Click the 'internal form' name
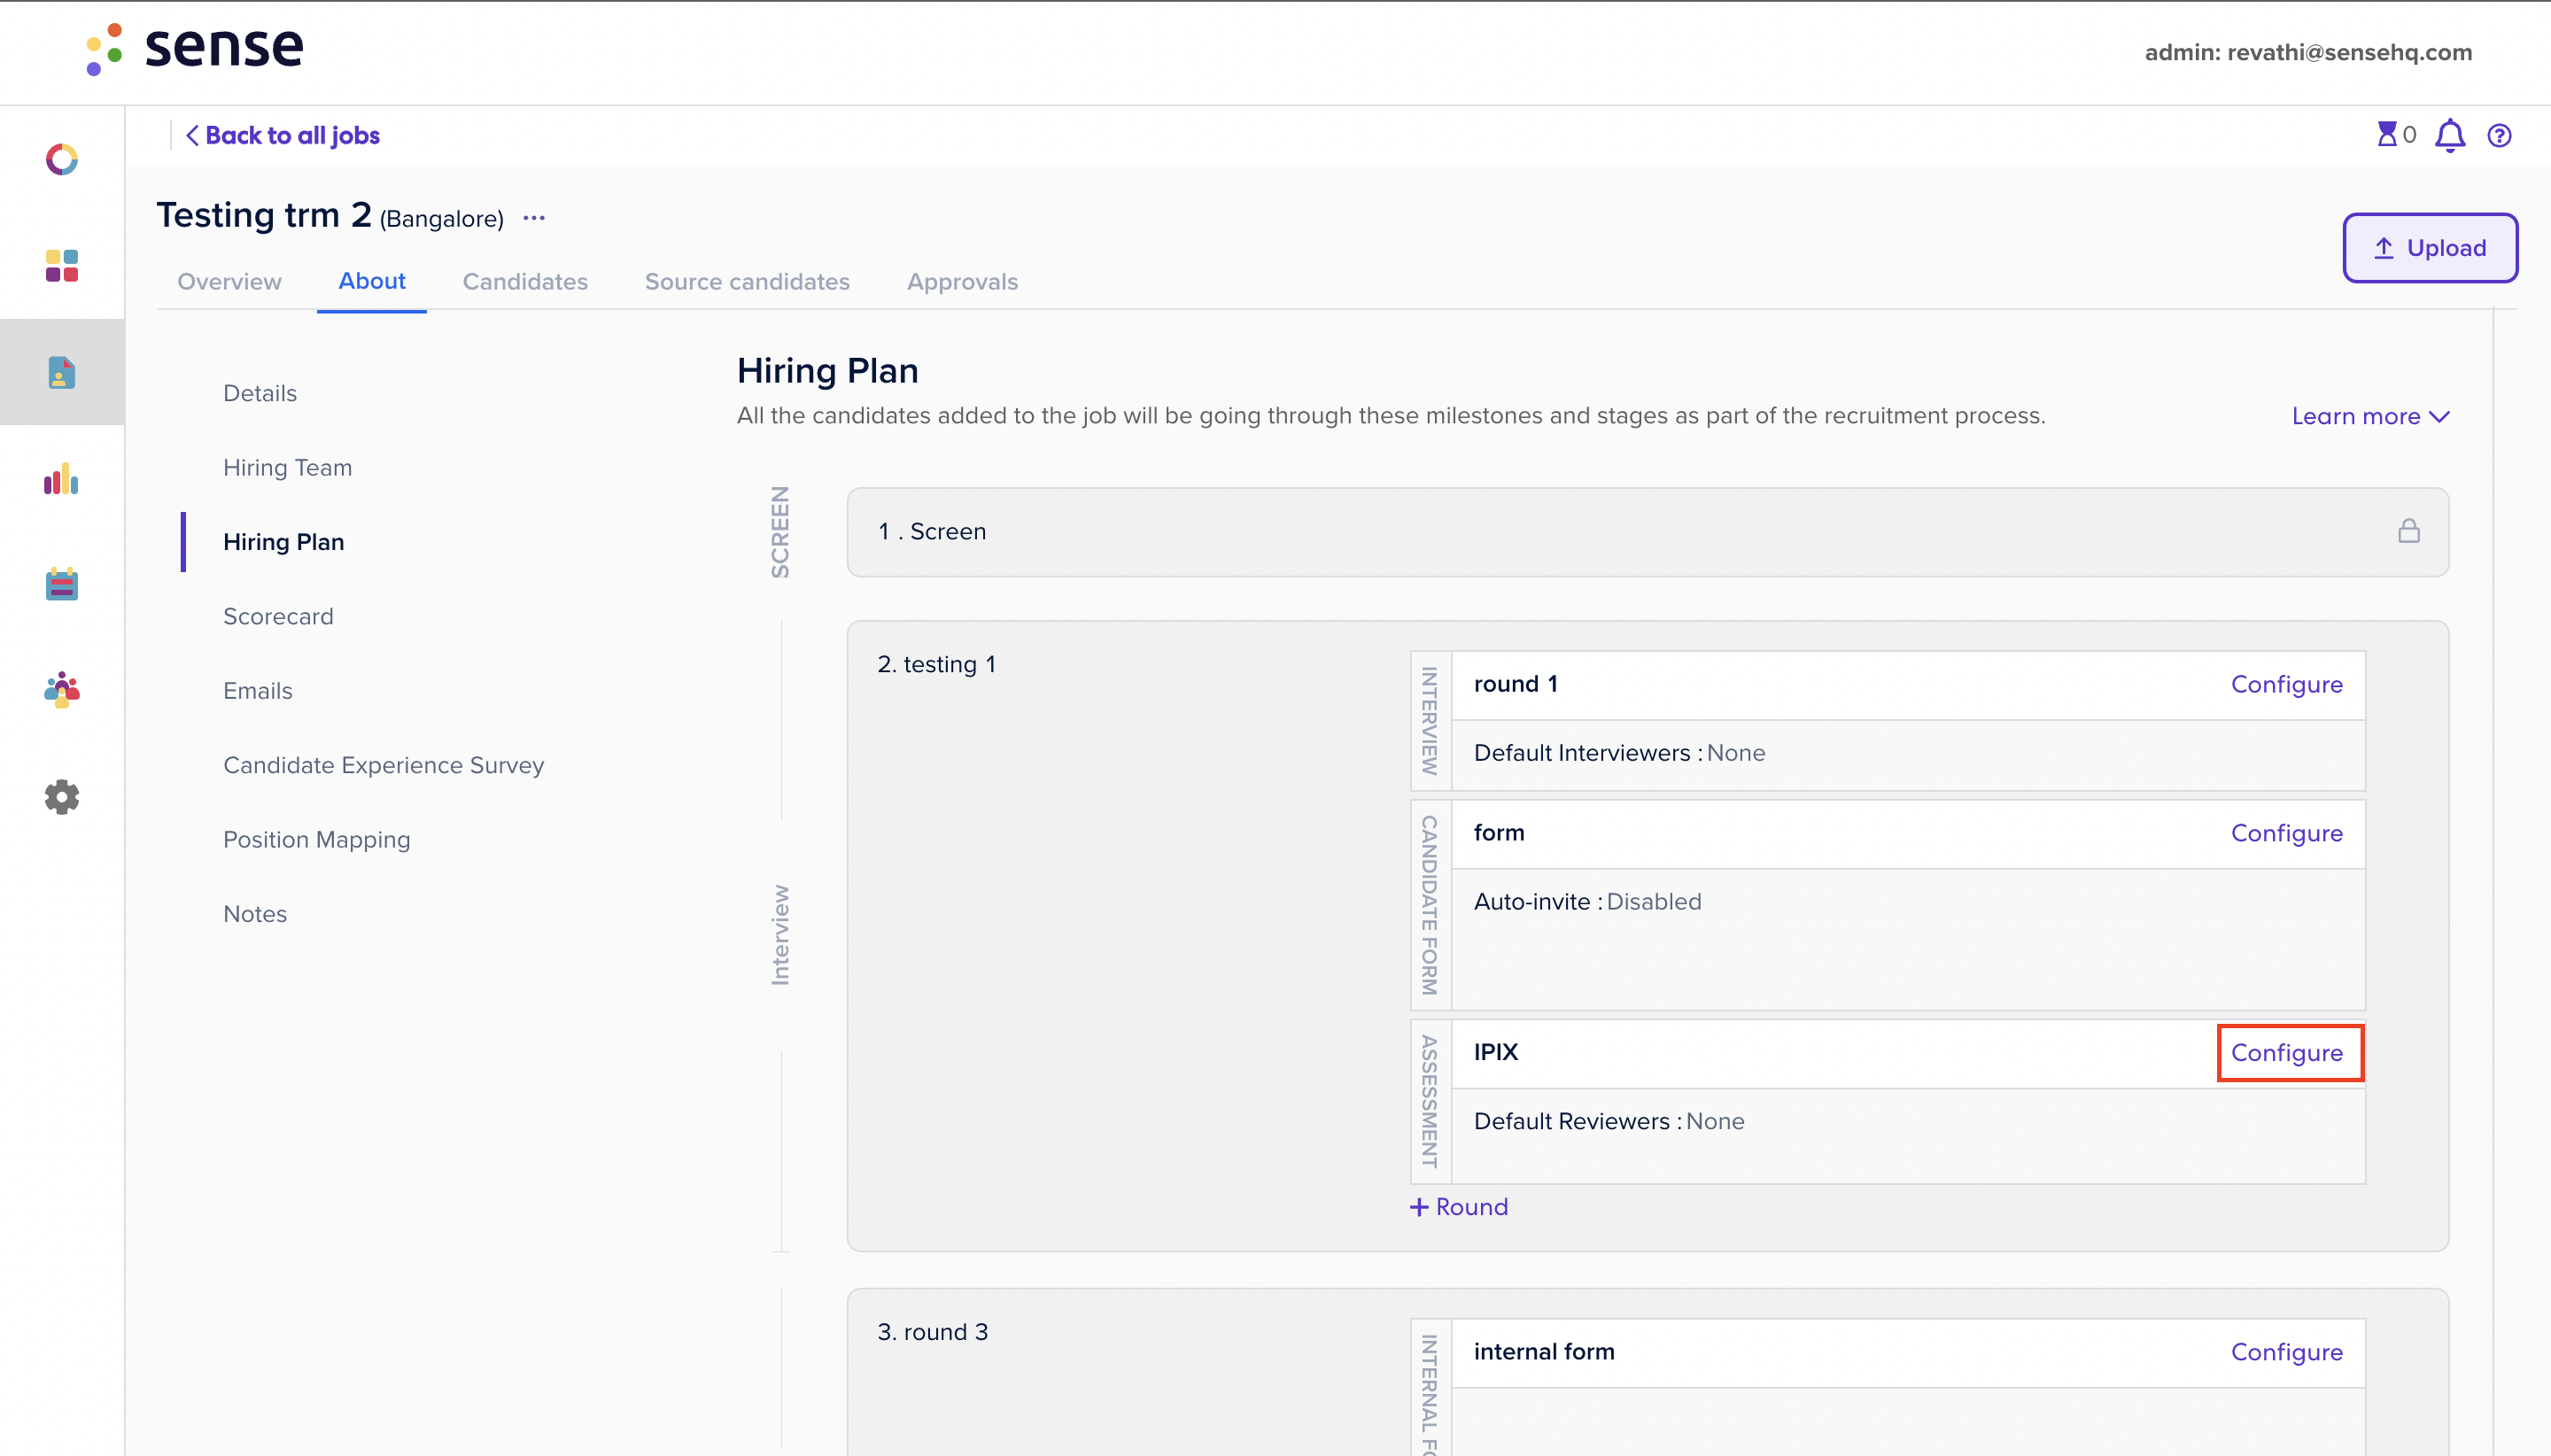This screenshot has height=1456, width=2551. (1544, 1352)
